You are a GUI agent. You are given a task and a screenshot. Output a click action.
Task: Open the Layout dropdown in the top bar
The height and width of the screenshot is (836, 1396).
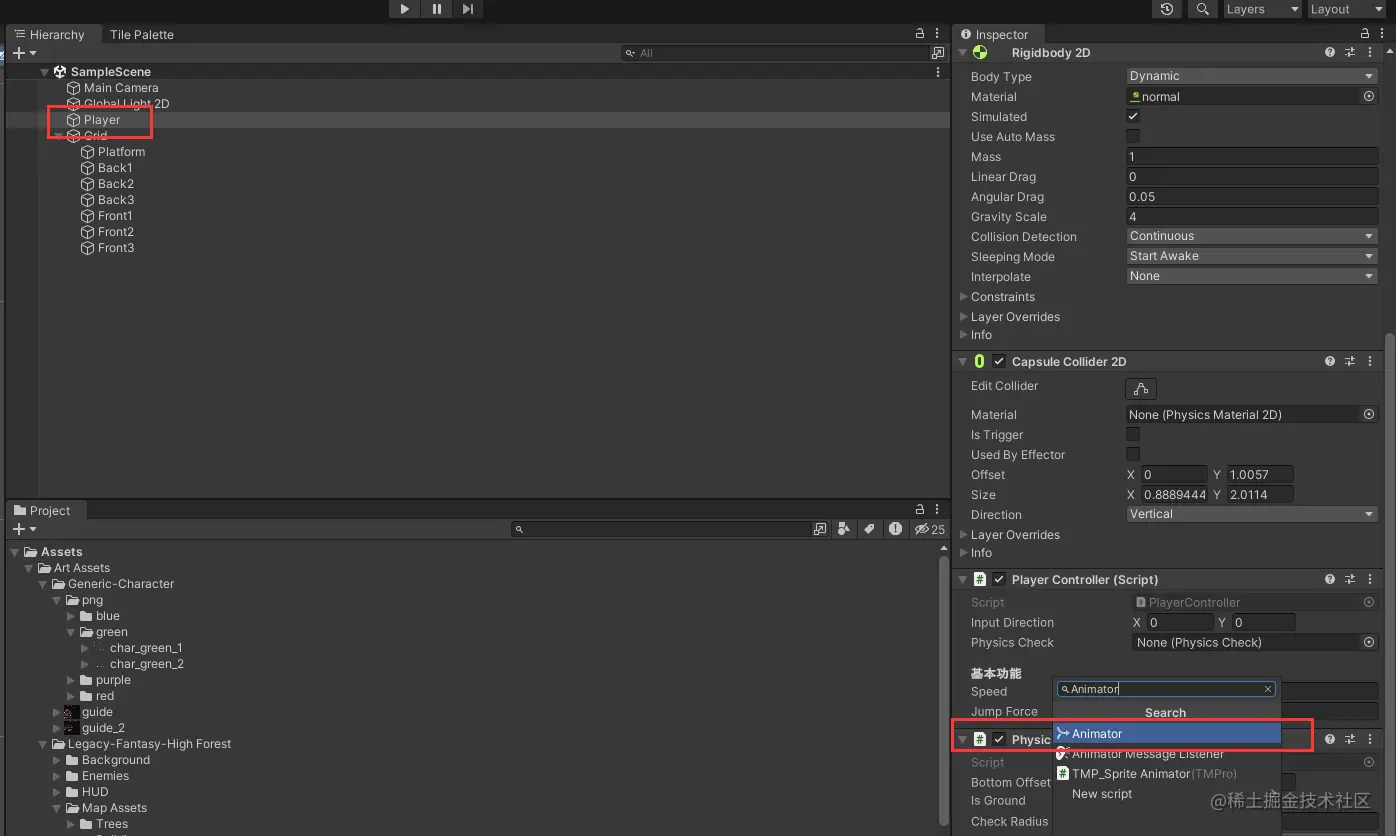(1346, 9)
